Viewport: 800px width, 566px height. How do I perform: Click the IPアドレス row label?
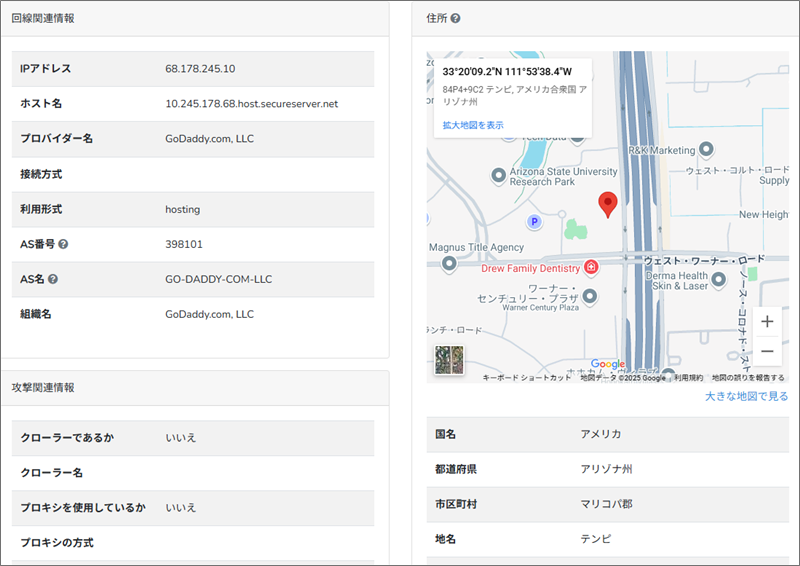pyautogui.click(x=45, y=69)
